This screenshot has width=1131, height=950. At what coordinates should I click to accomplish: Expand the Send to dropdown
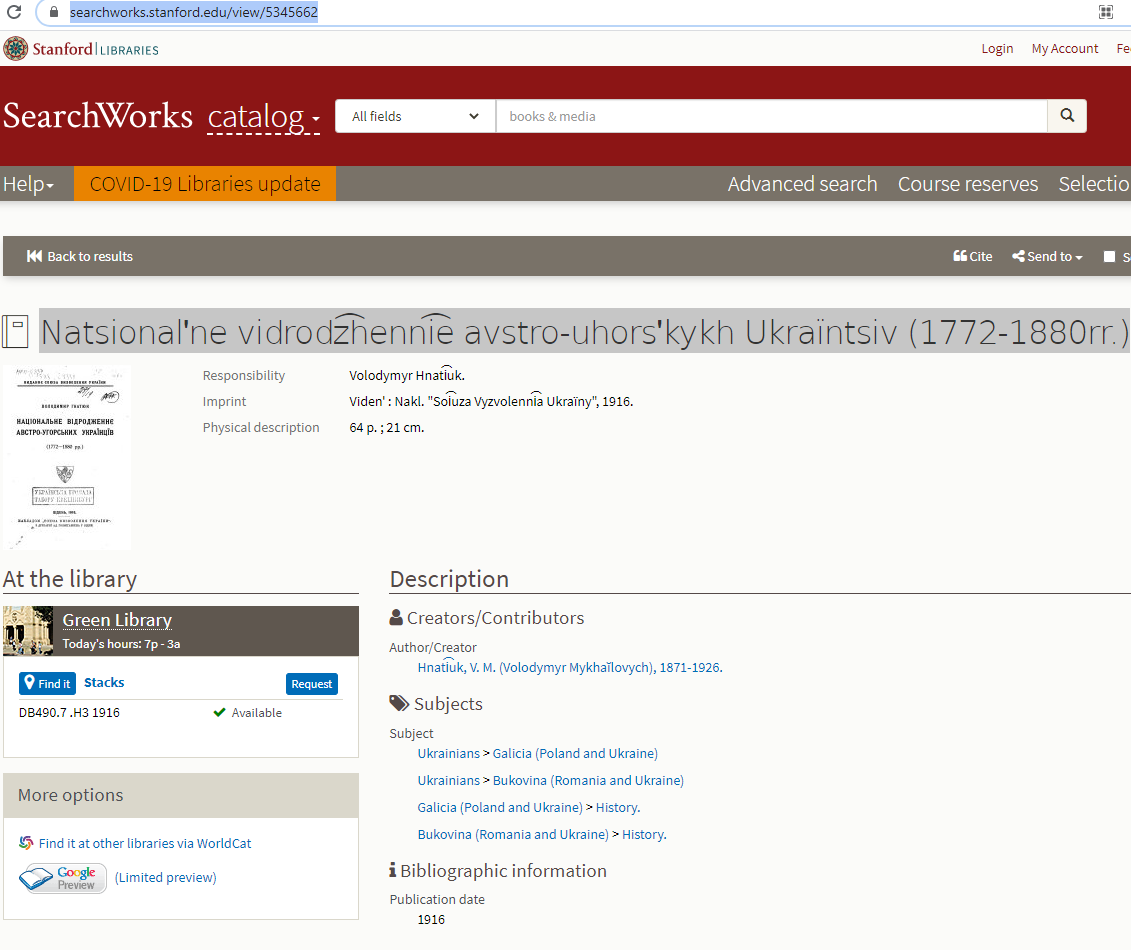click(1047, 256)
